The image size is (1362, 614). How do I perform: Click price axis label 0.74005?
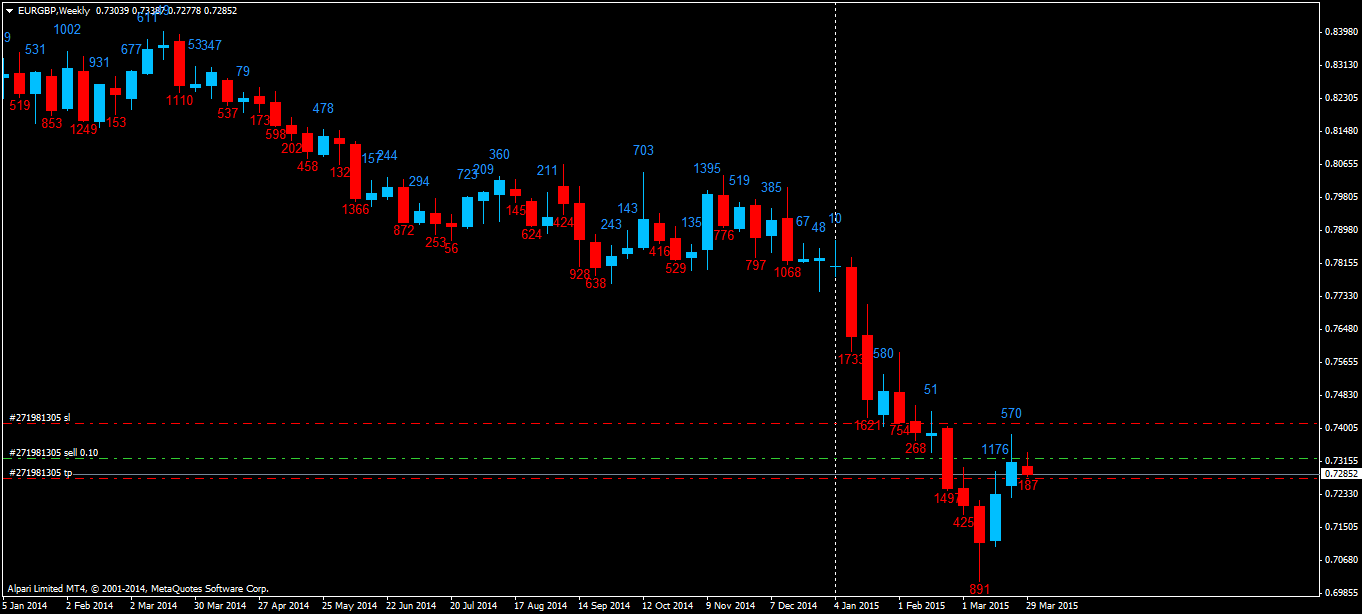click(x=1341, y=428)
